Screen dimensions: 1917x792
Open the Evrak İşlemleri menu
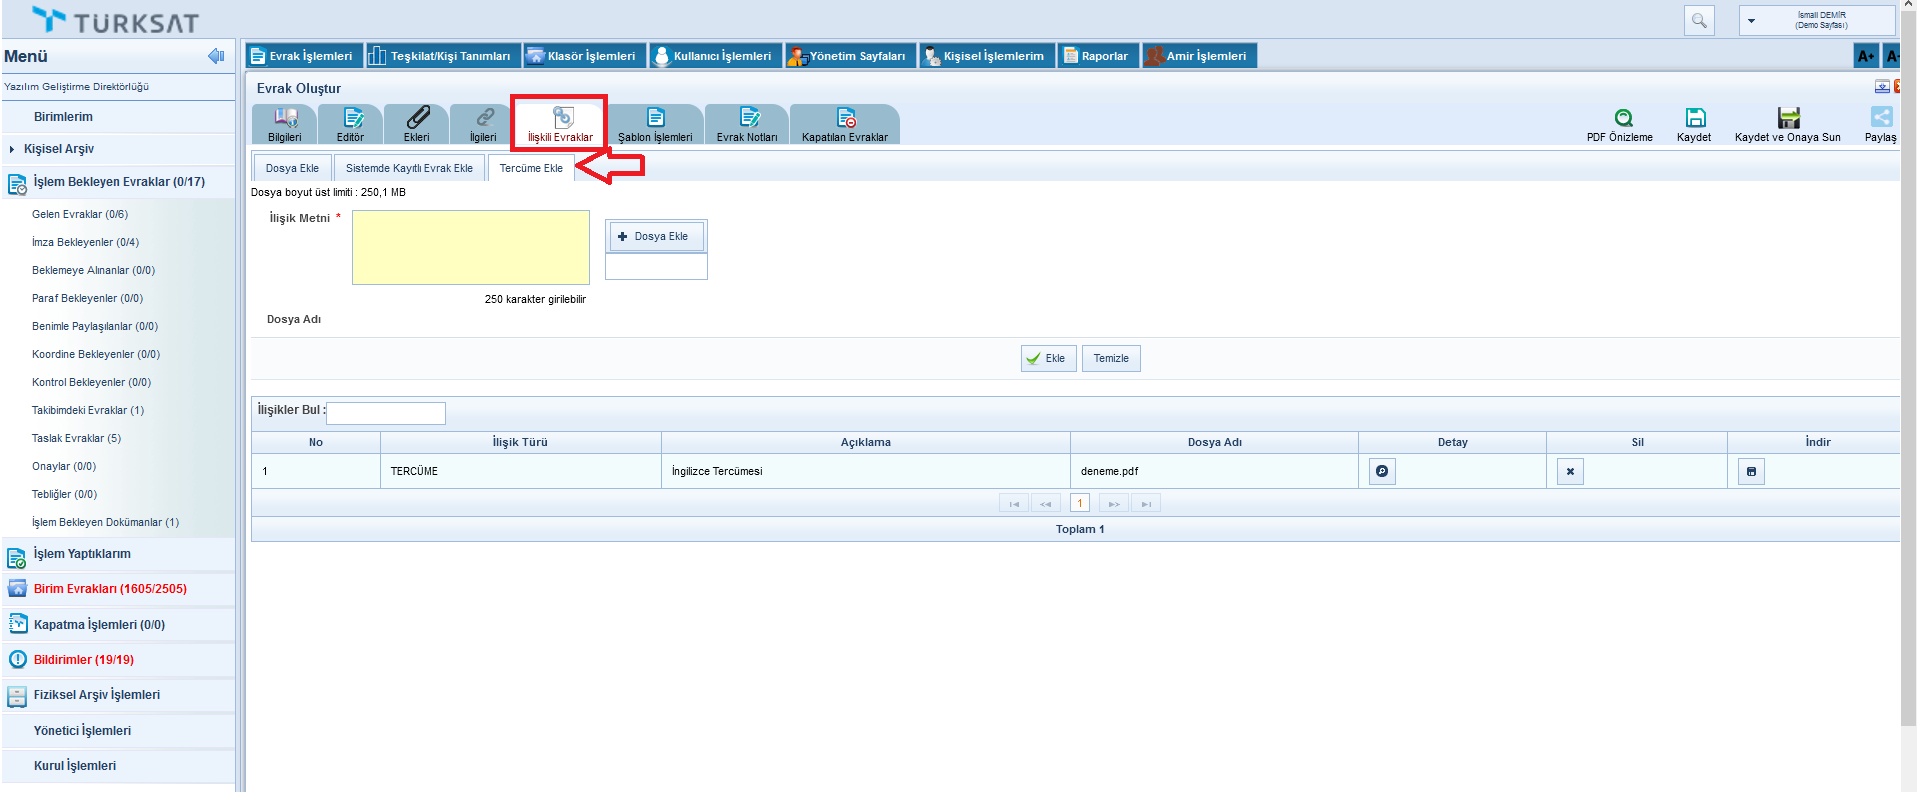(303, 56)
